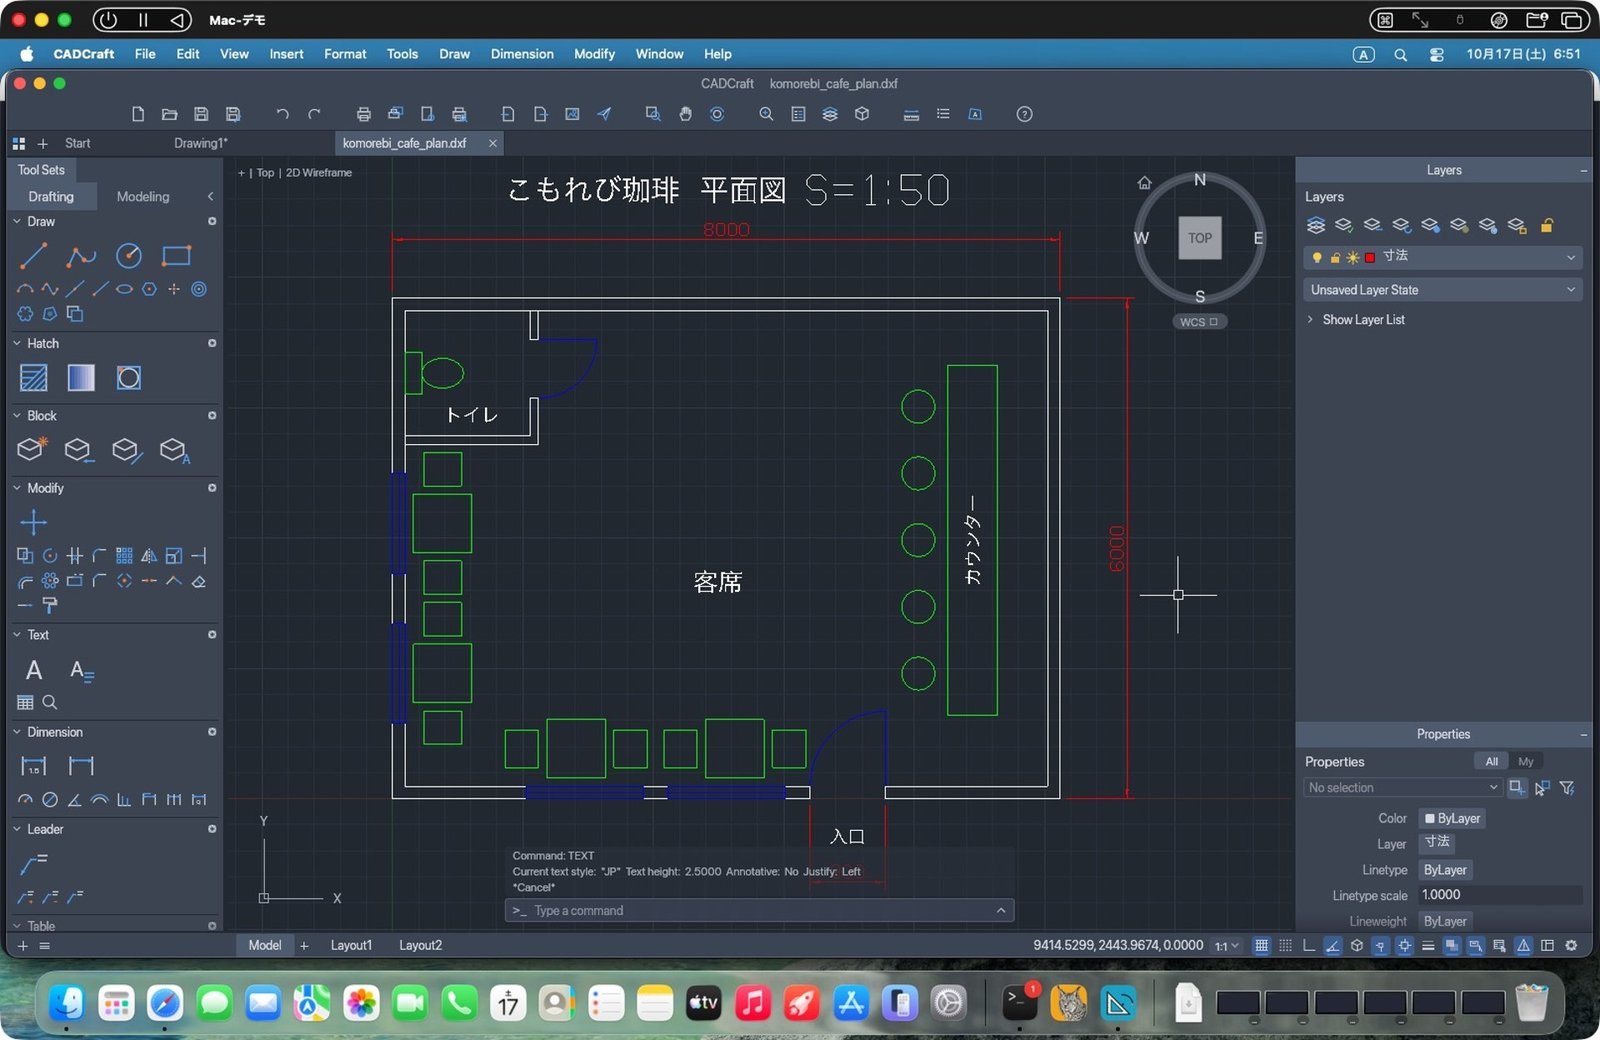Toggle polar tracking in status bar
The image size is (1600, 1040).
(1333, 945)
